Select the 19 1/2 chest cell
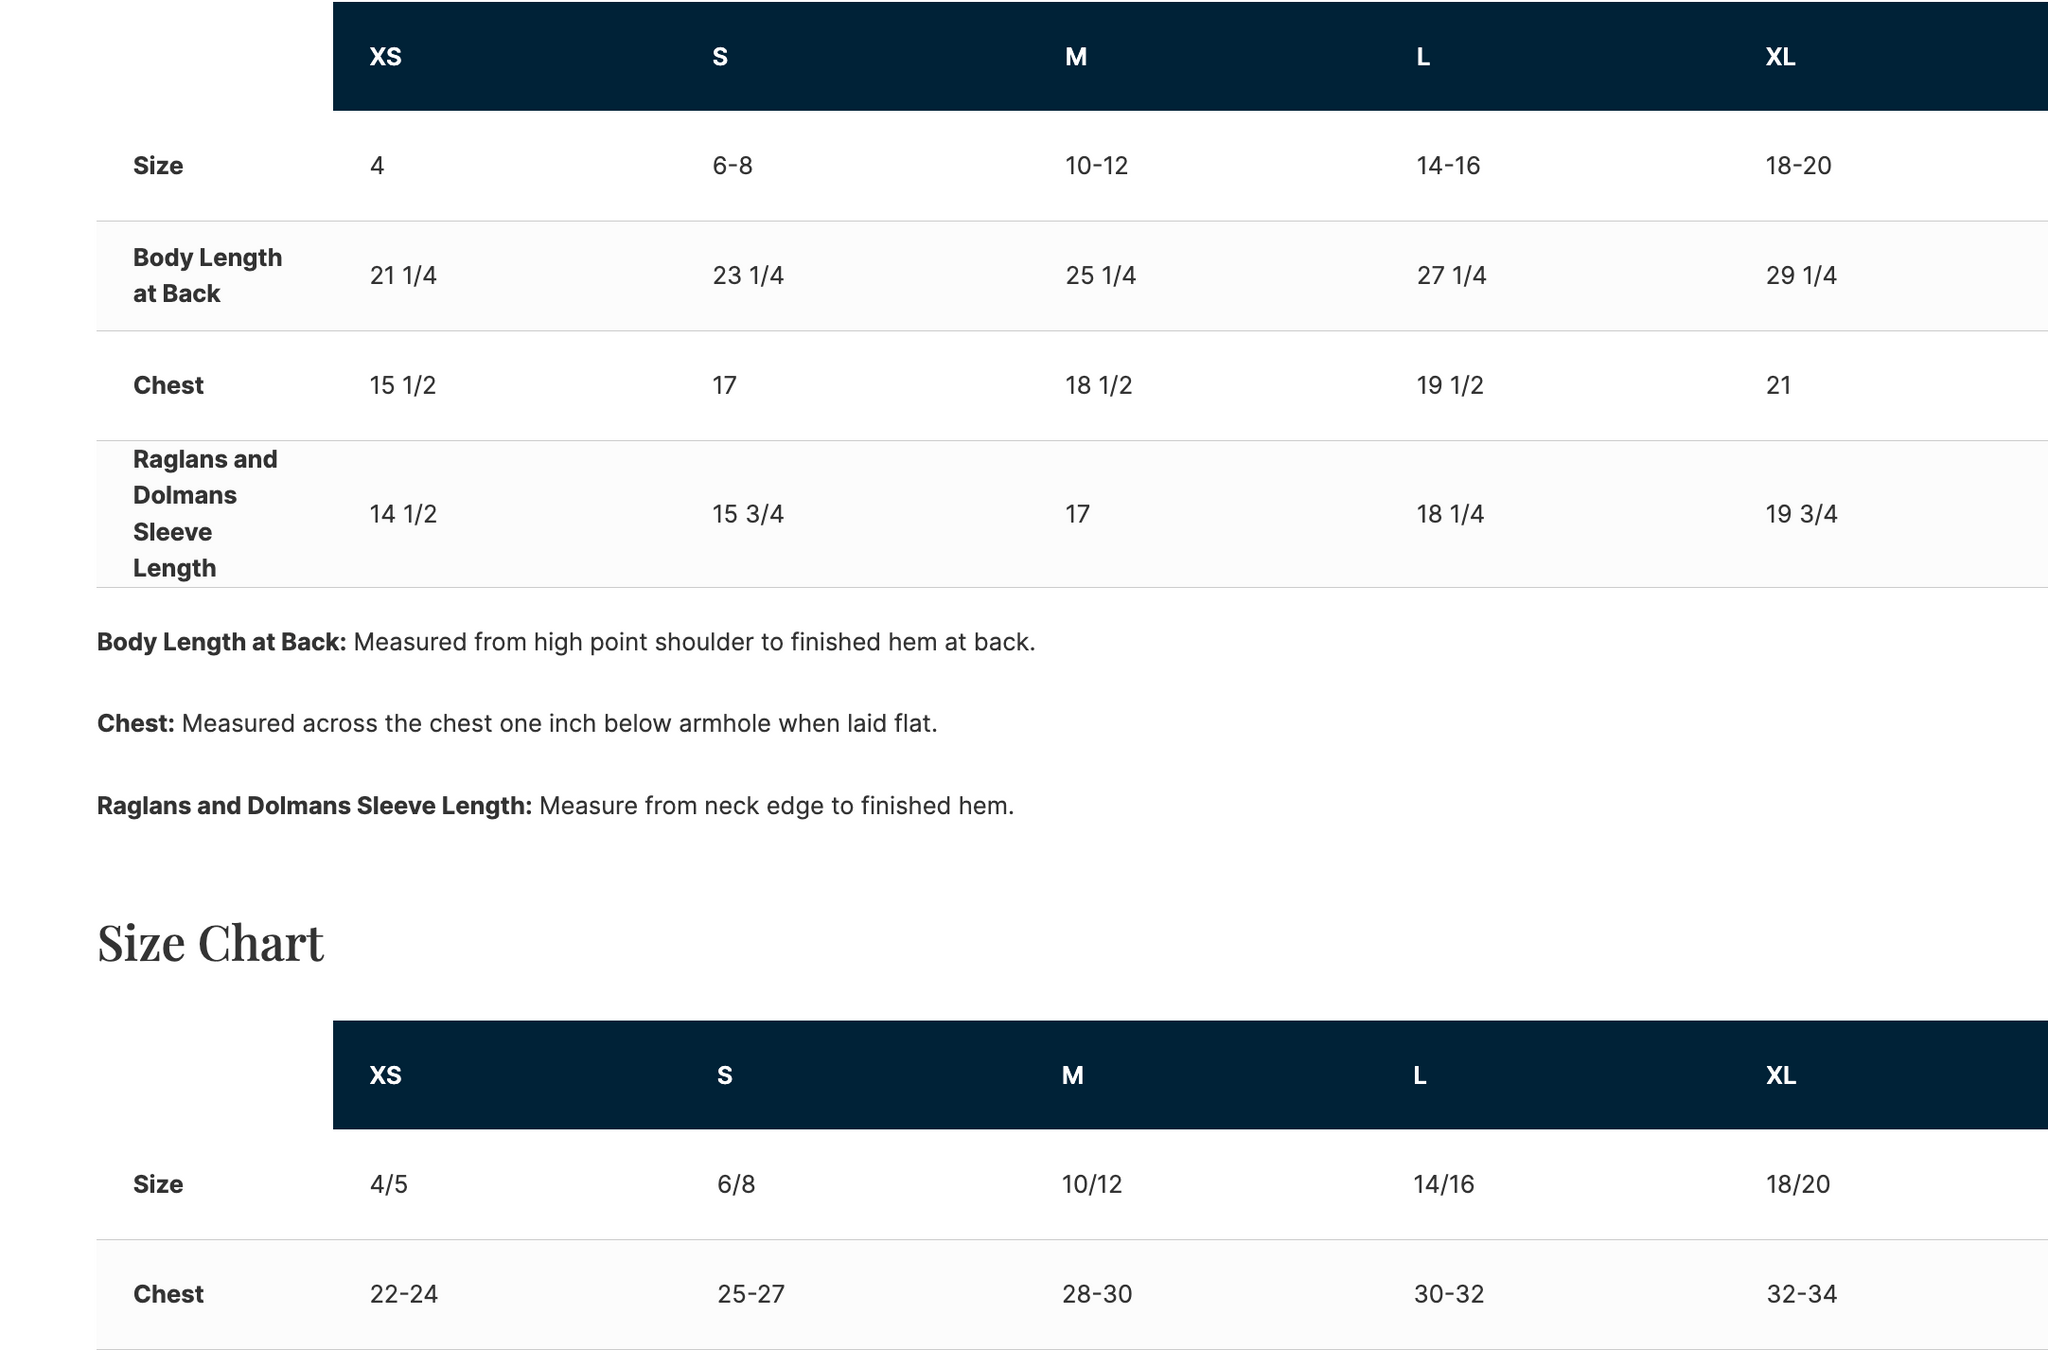2048x1350 pixels. coord(1450,385)
